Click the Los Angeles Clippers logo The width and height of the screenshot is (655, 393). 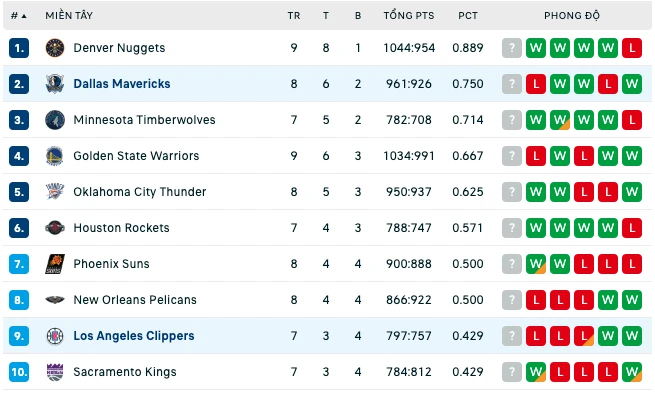tap(55, 336)
